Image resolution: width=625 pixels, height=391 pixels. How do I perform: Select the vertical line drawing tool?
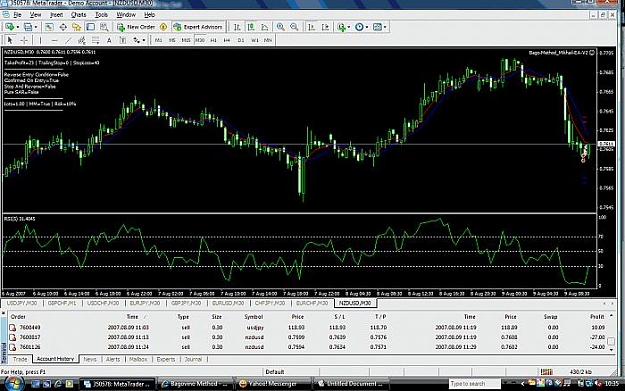pyautogui.click(x=40, y=40)
